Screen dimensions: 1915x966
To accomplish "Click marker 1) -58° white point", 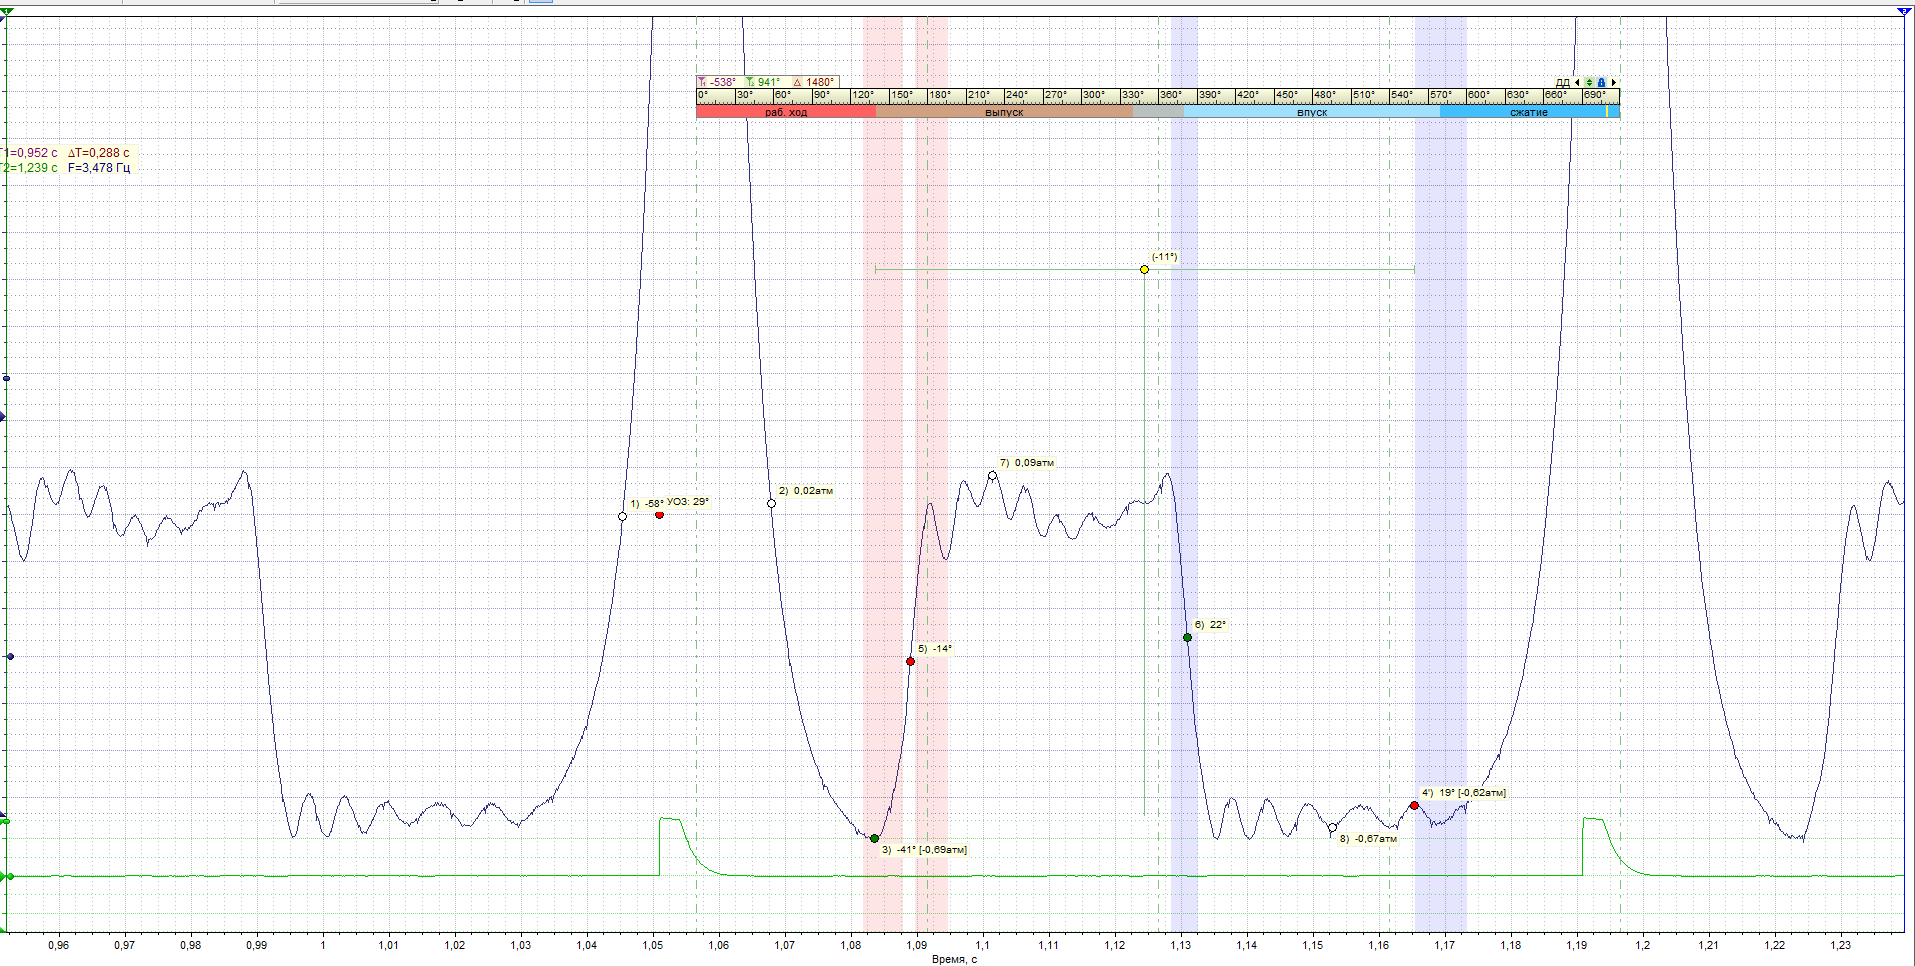I will 622,517.
